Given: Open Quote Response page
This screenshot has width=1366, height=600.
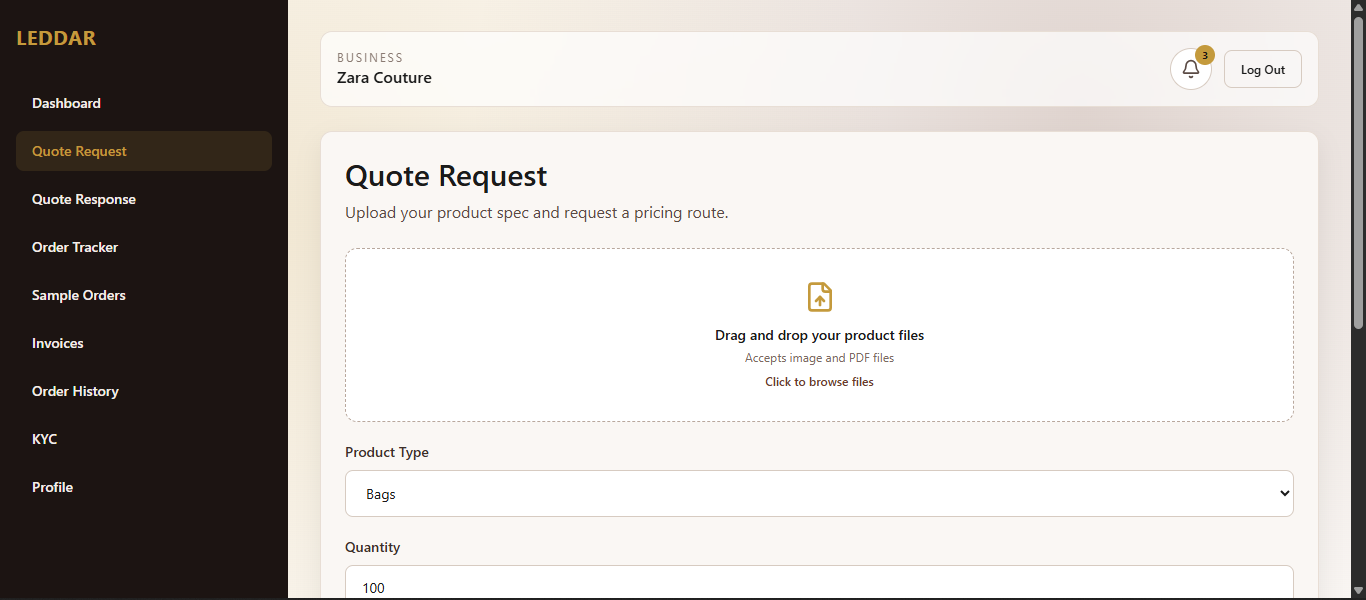Looking at the screenshot, I should pos(144,199).
